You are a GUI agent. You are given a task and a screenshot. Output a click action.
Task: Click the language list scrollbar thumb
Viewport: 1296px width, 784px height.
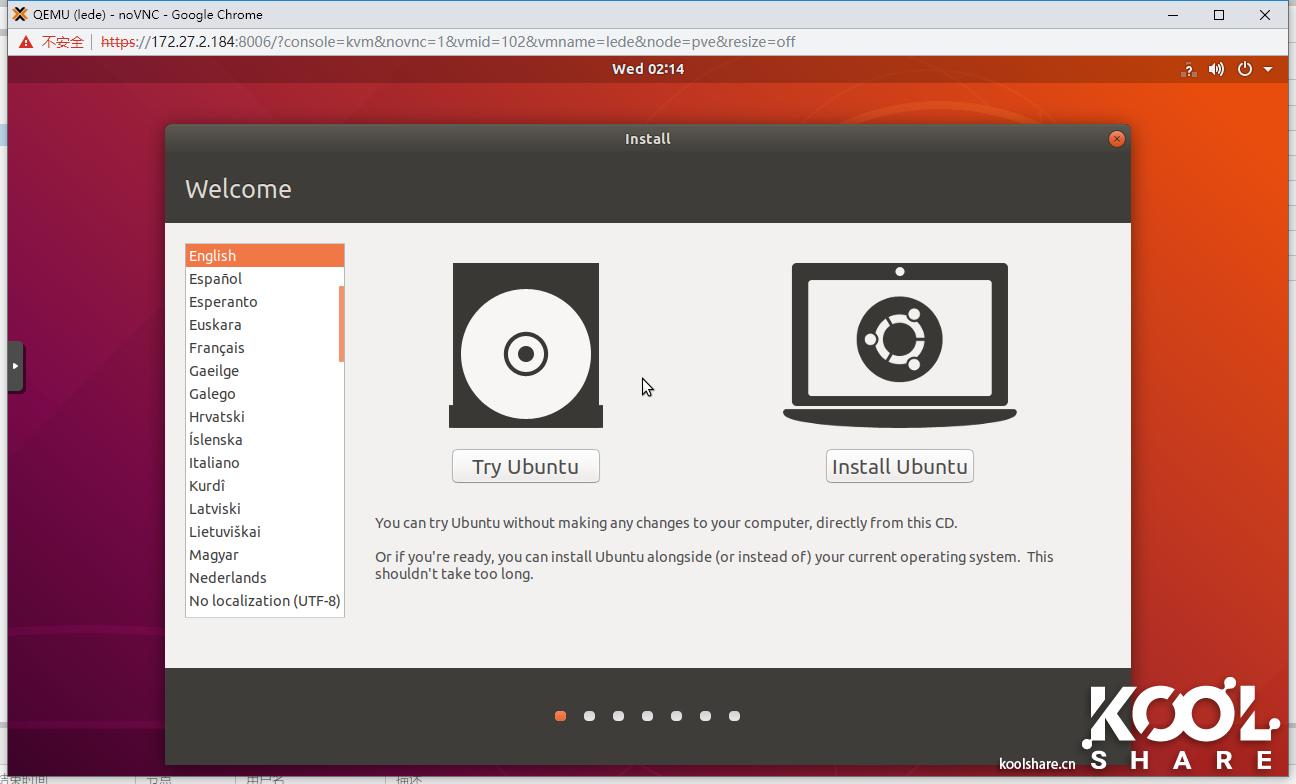341,323
